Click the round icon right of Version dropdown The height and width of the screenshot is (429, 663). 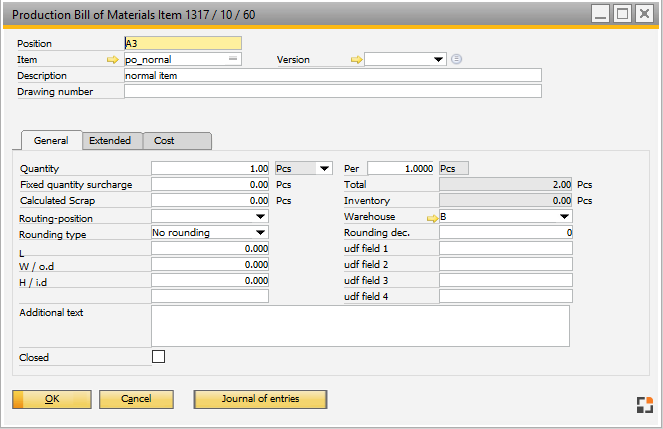(457, 60)
